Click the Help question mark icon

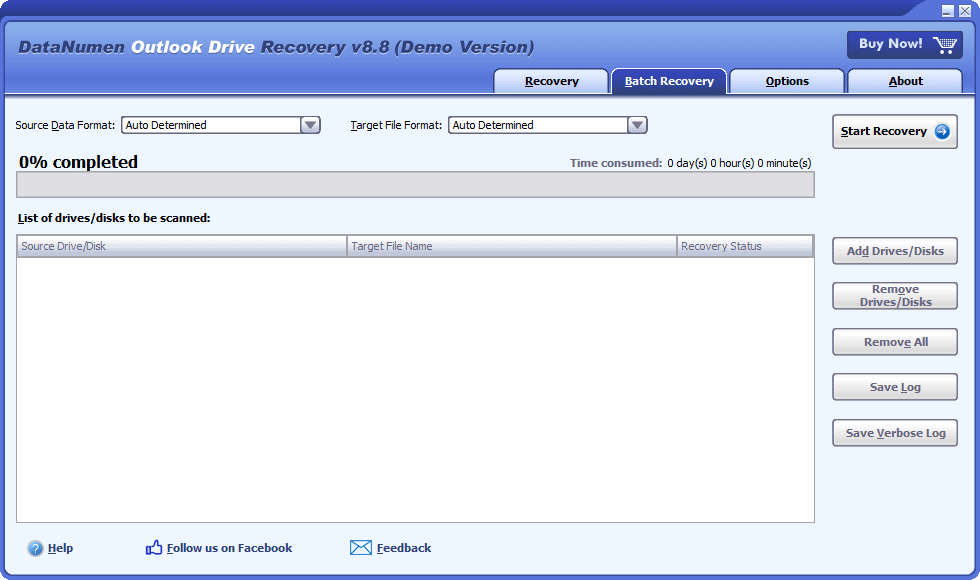point(35,548)
